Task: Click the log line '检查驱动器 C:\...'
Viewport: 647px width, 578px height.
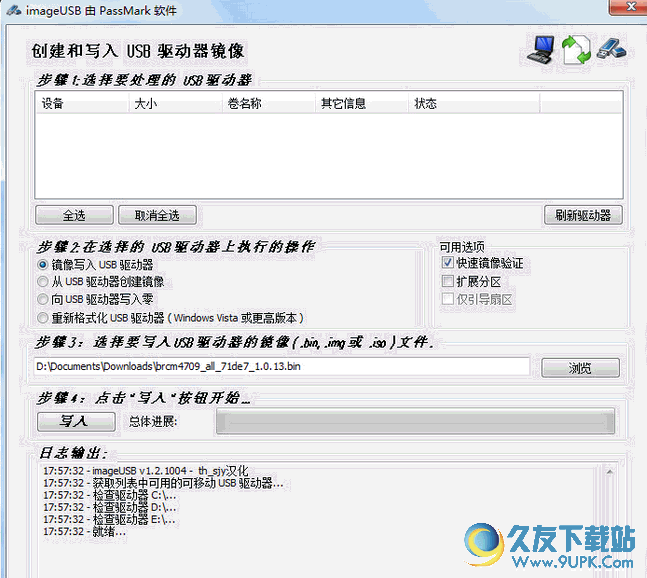Action: (109, 495)
